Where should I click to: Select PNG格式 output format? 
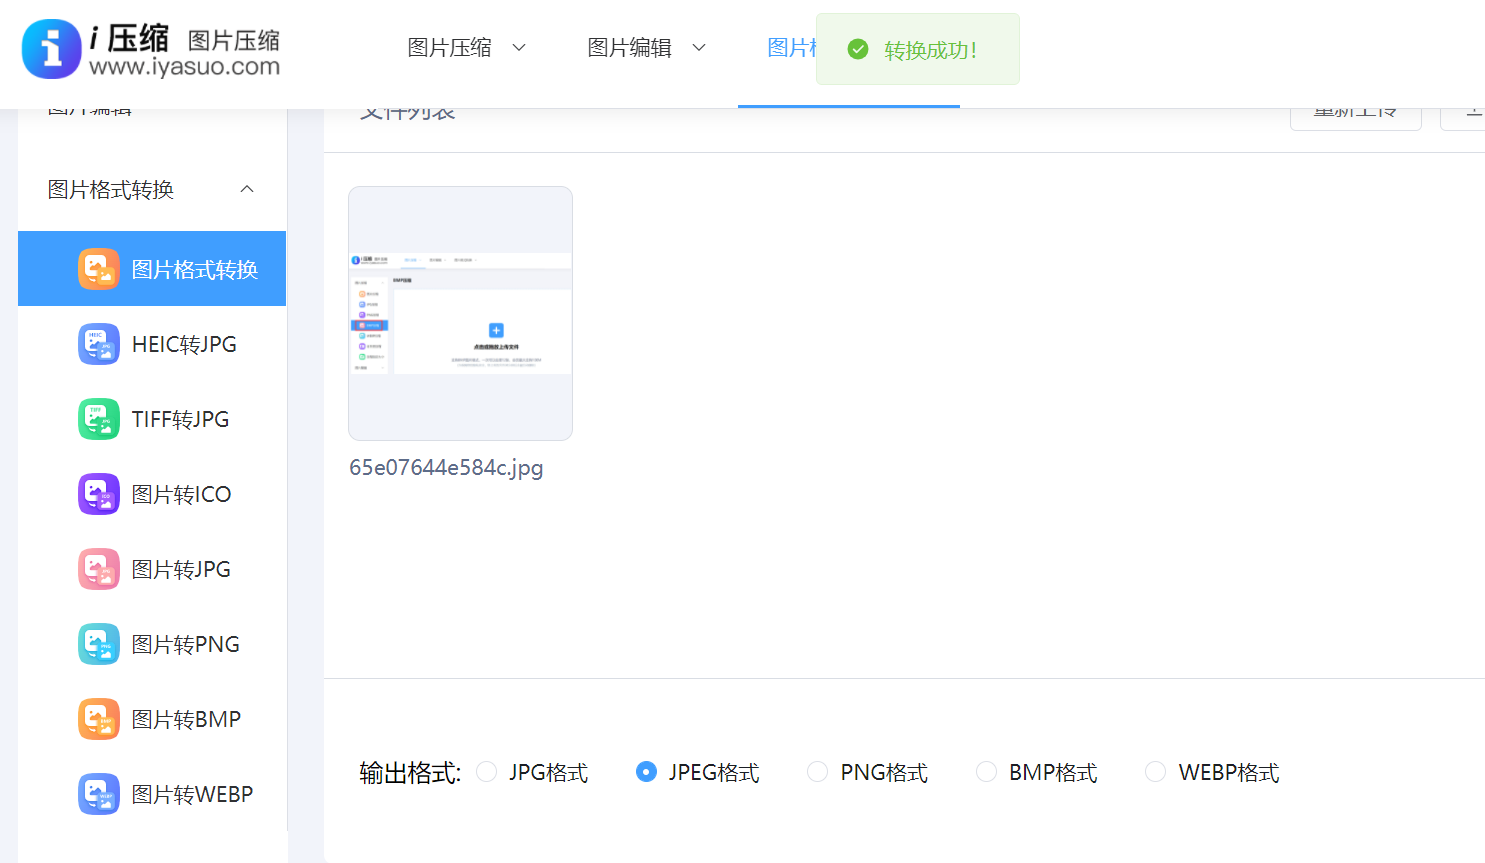point(817,771)
